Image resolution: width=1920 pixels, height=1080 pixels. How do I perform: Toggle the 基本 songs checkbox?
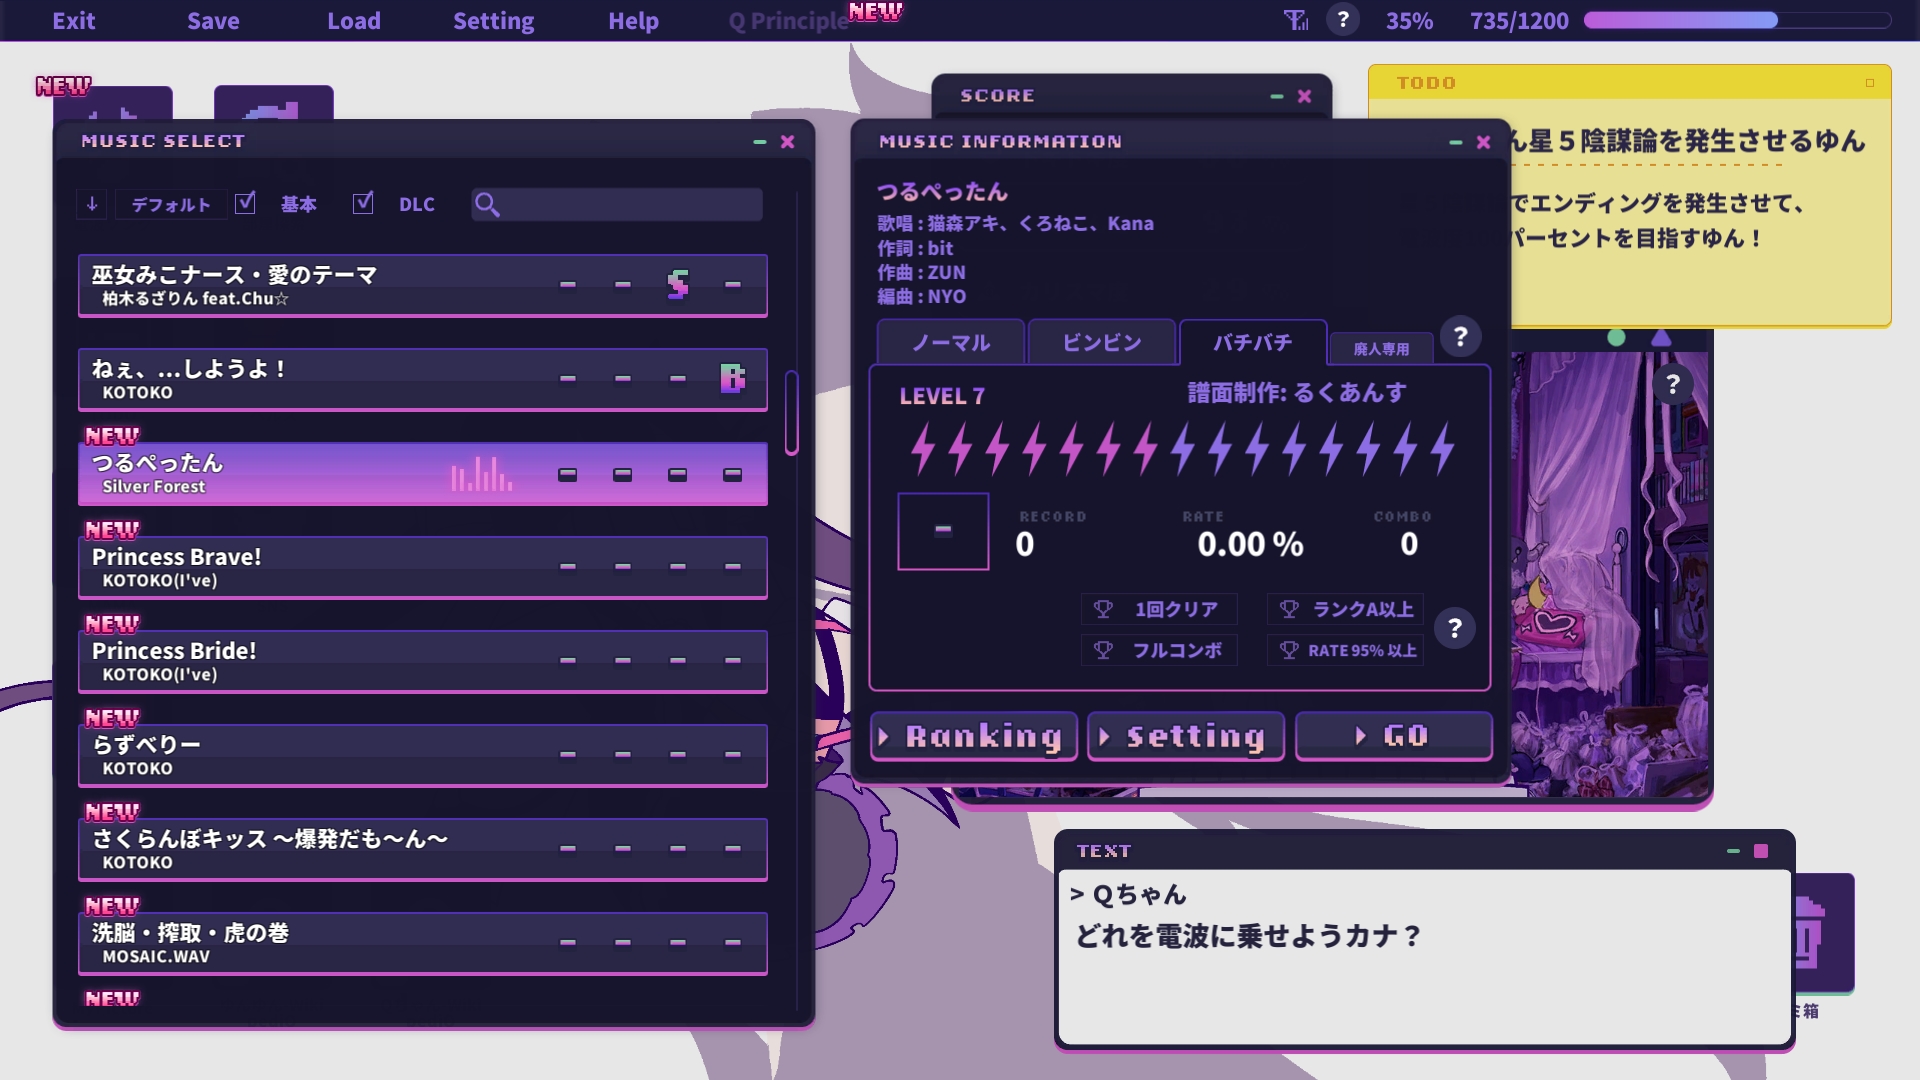pyautogui.click(x=246, y=203)
